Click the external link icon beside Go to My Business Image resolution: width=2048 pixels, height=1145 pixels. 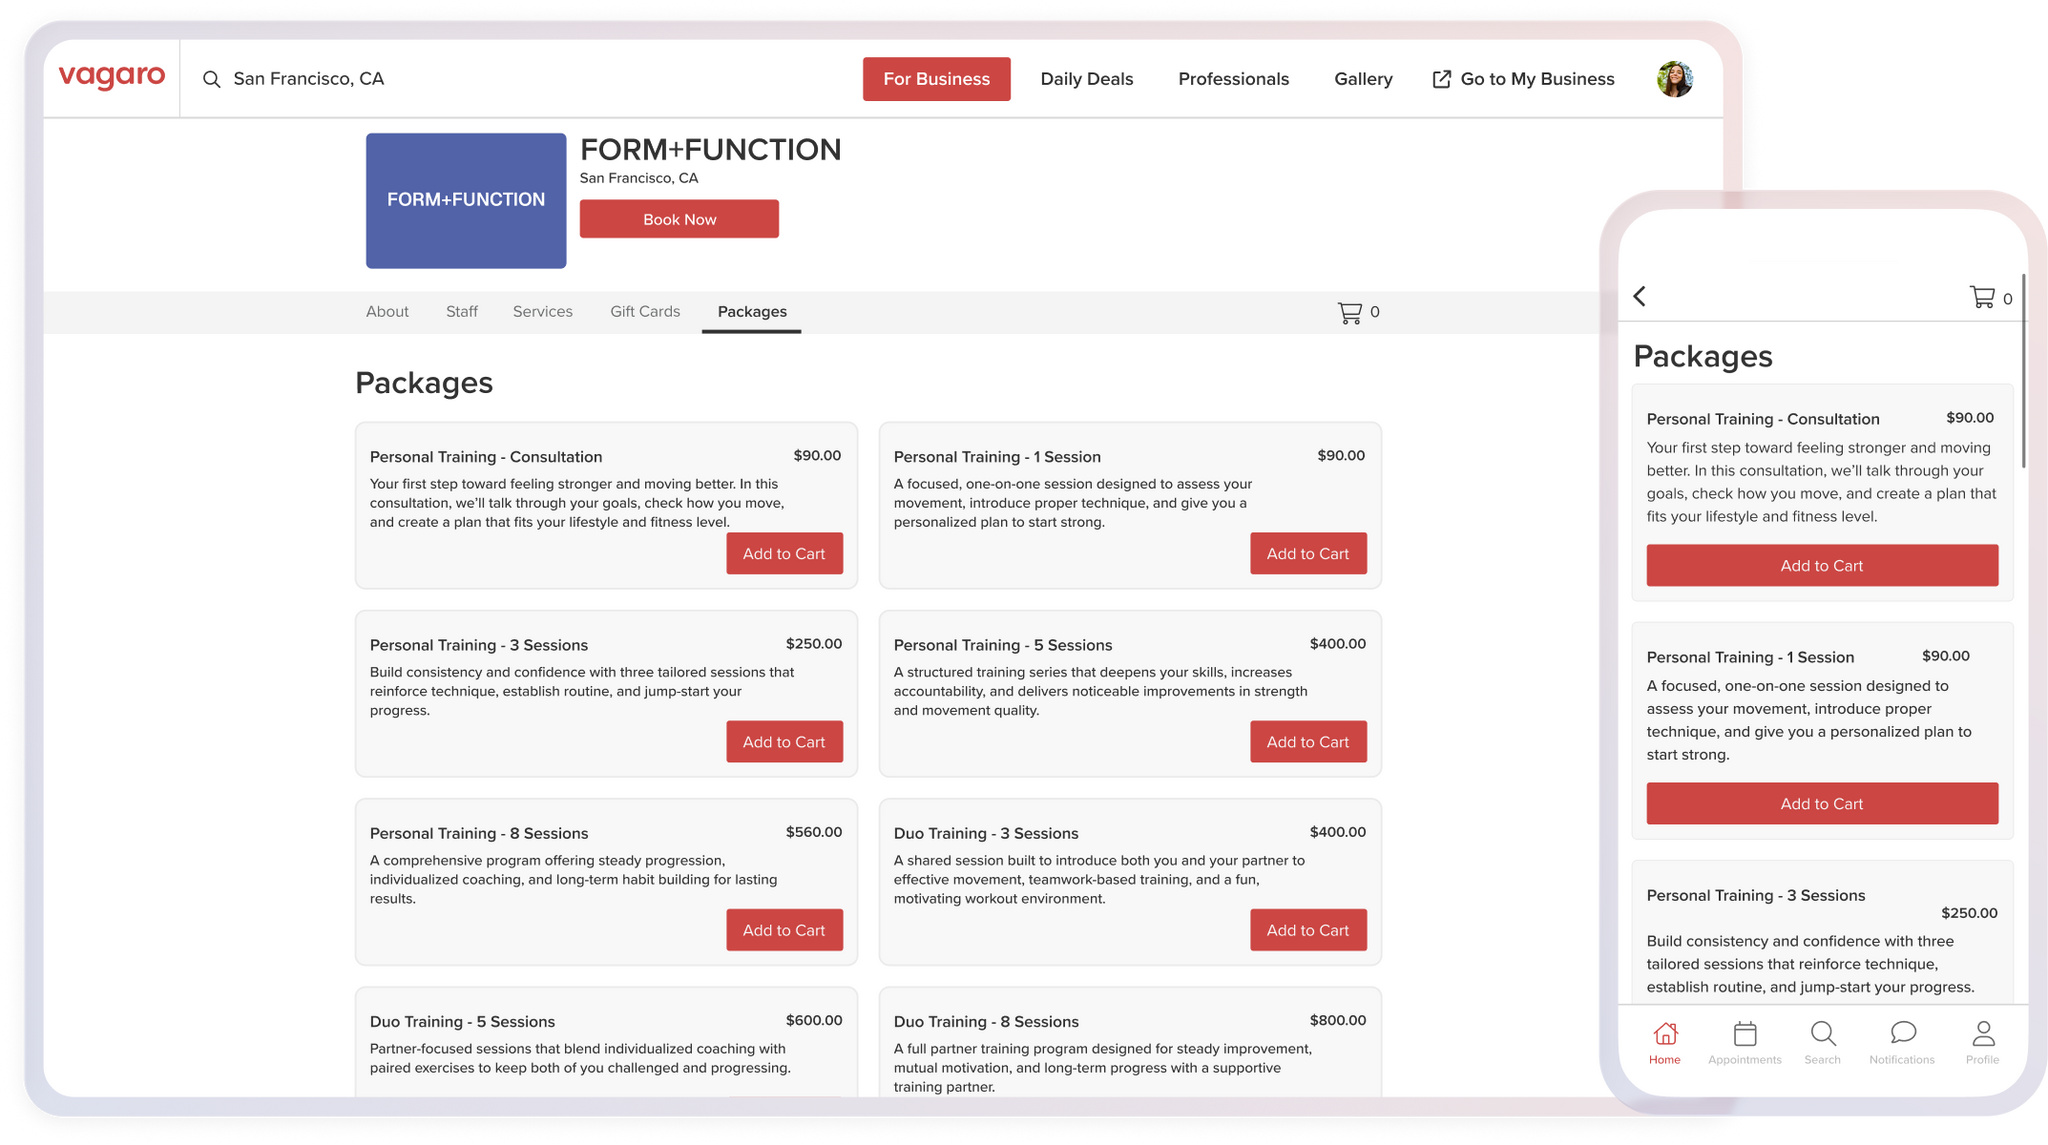click(1441, 79)
